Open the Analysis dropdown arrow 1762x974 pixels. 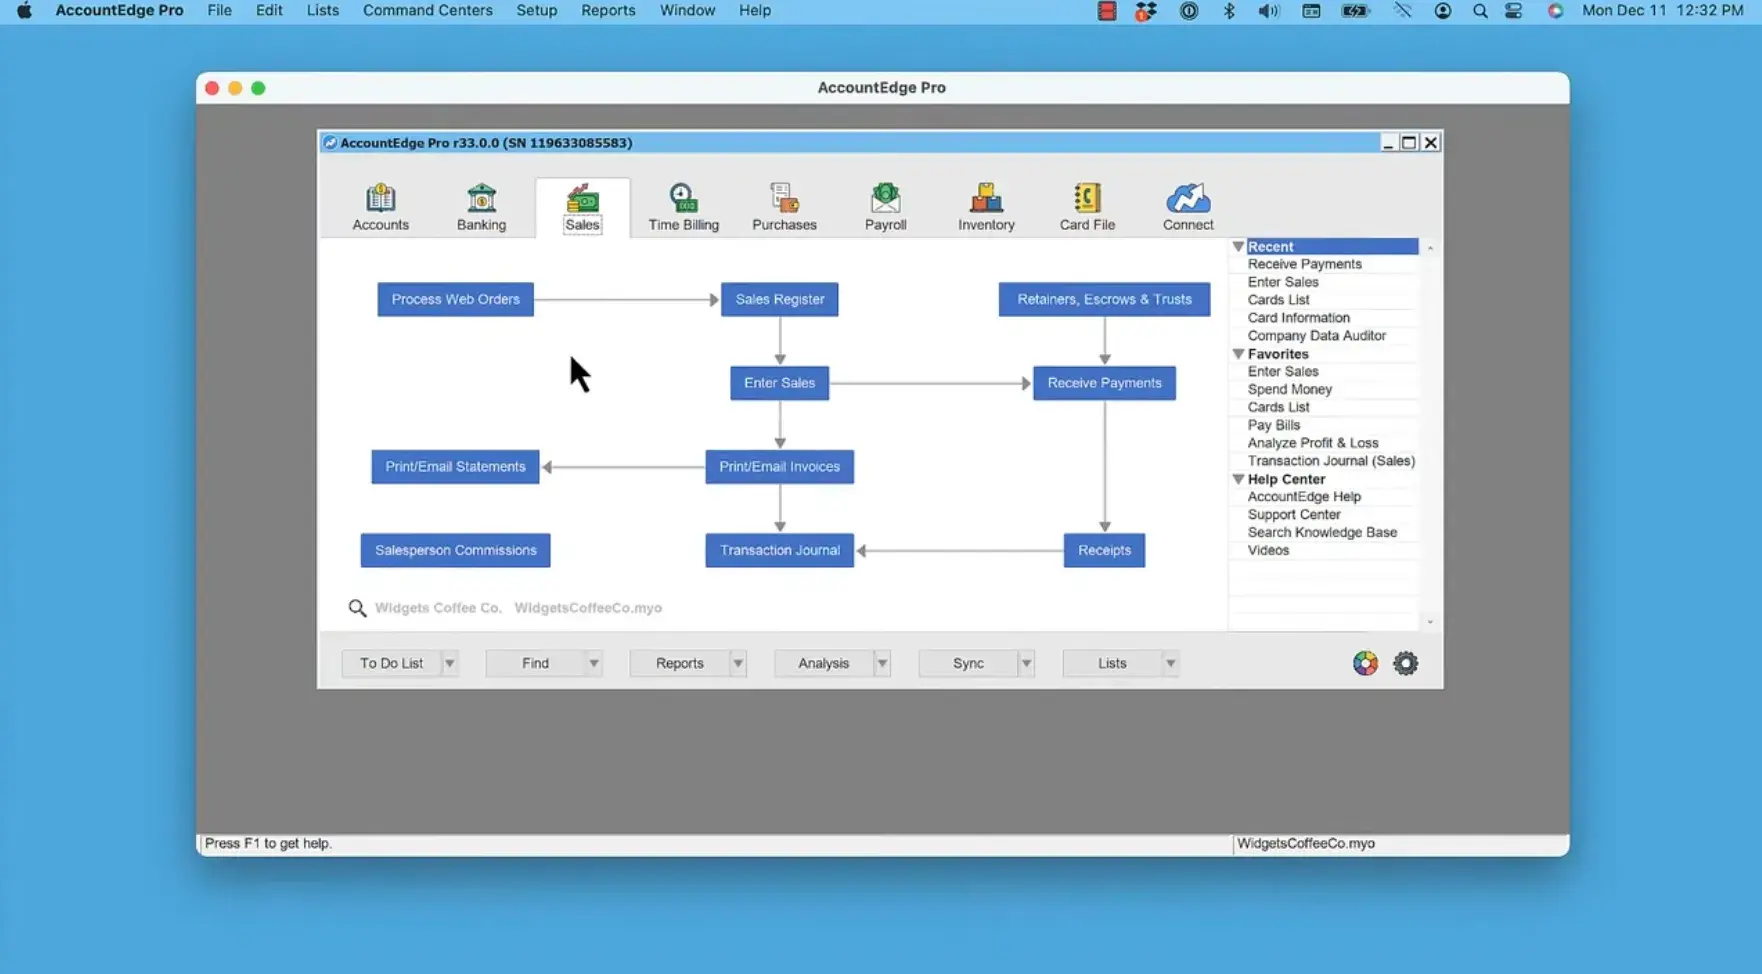(x=882, y=663)
